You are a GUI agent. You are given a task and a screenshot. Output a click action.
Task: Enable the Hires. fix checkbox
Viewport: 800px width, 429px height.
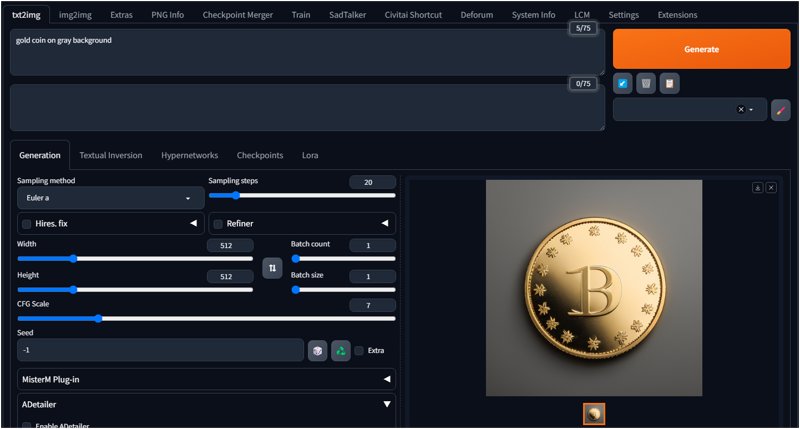tap(27, 224)
